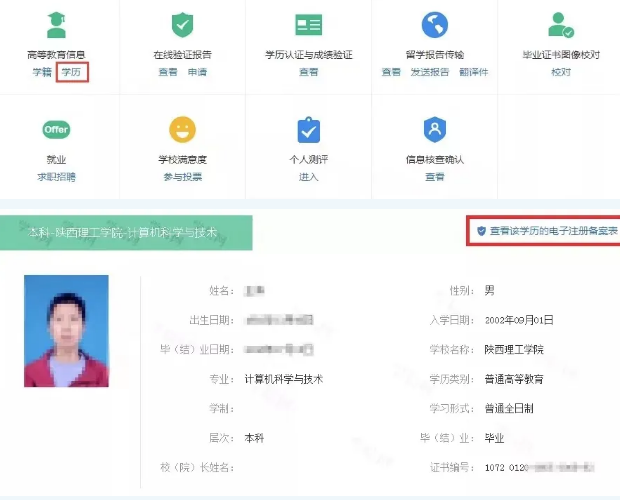Click the blue clipboard icon above 个人测评
Image resolution: width=620 pixels, height=500 pixels.
click(x=308, y=130)
